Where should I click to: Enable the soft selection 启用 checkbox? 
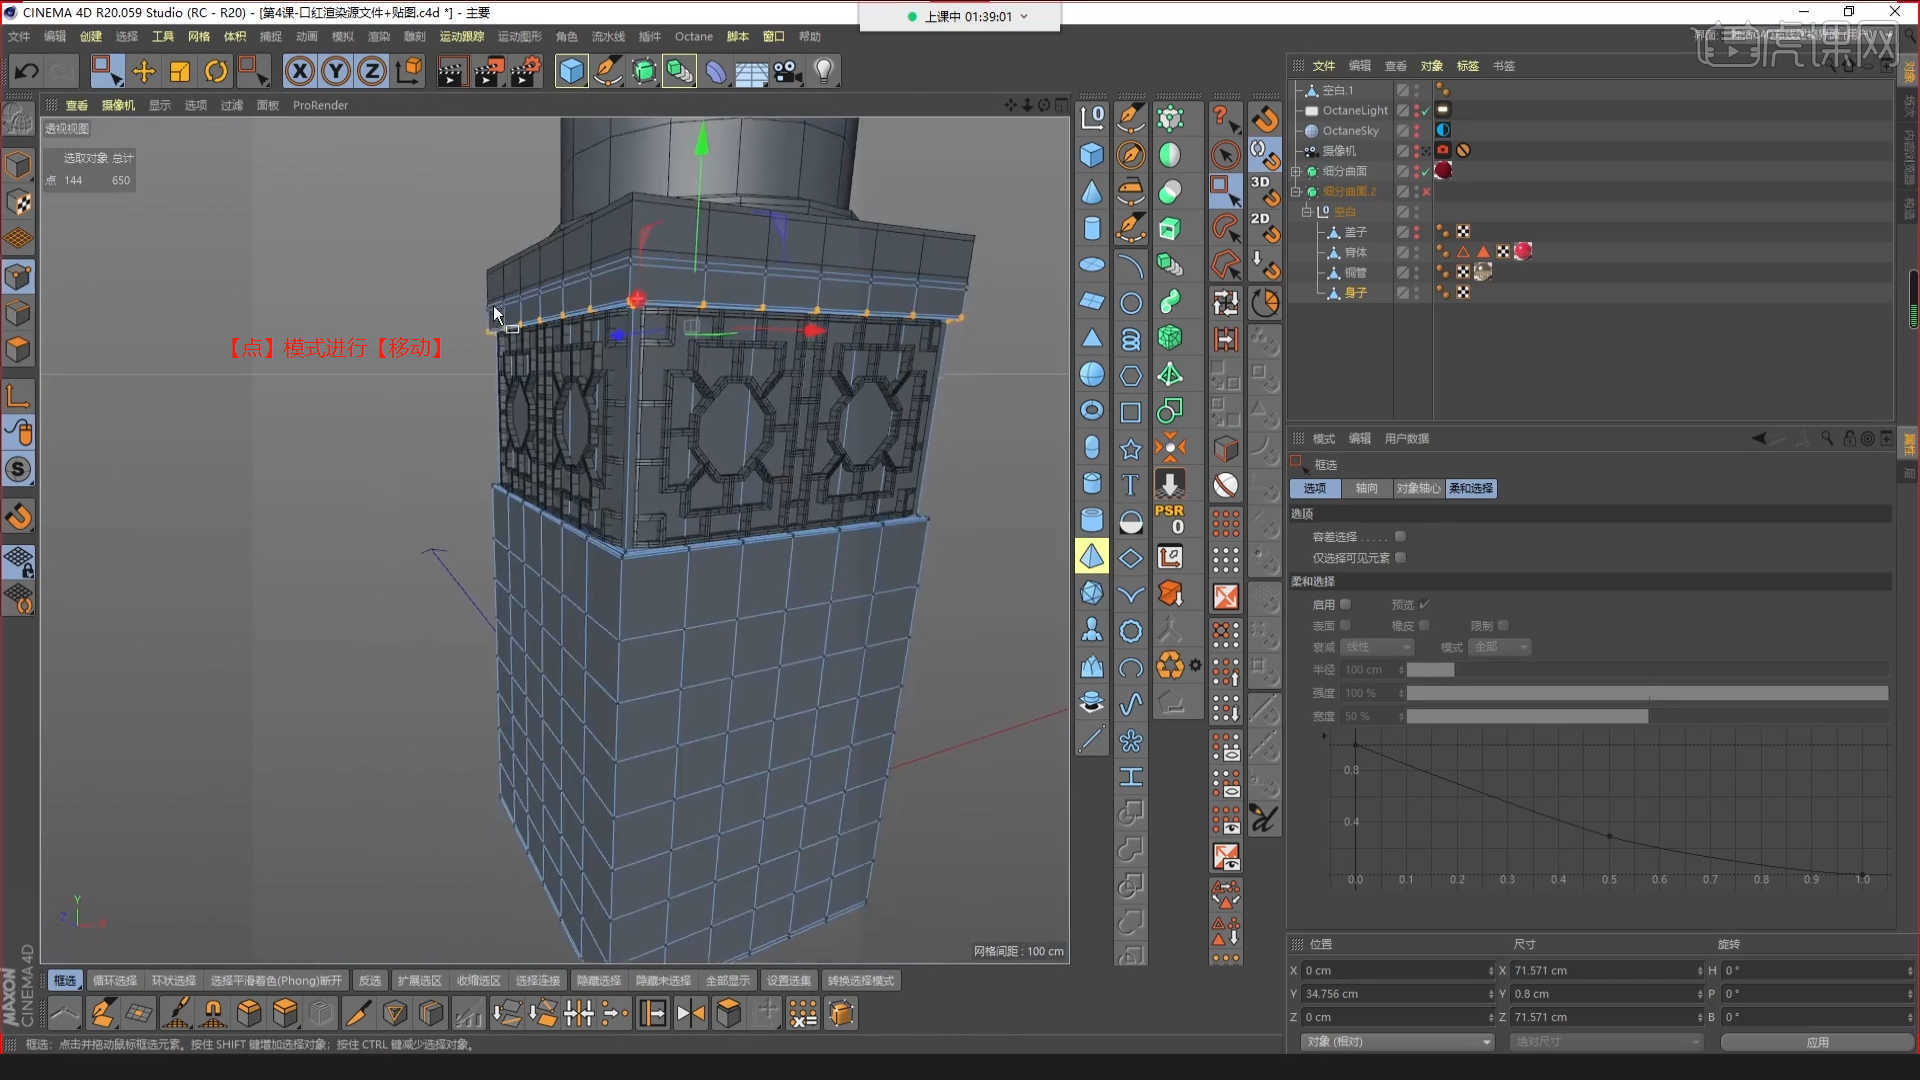click(1345, 604)
